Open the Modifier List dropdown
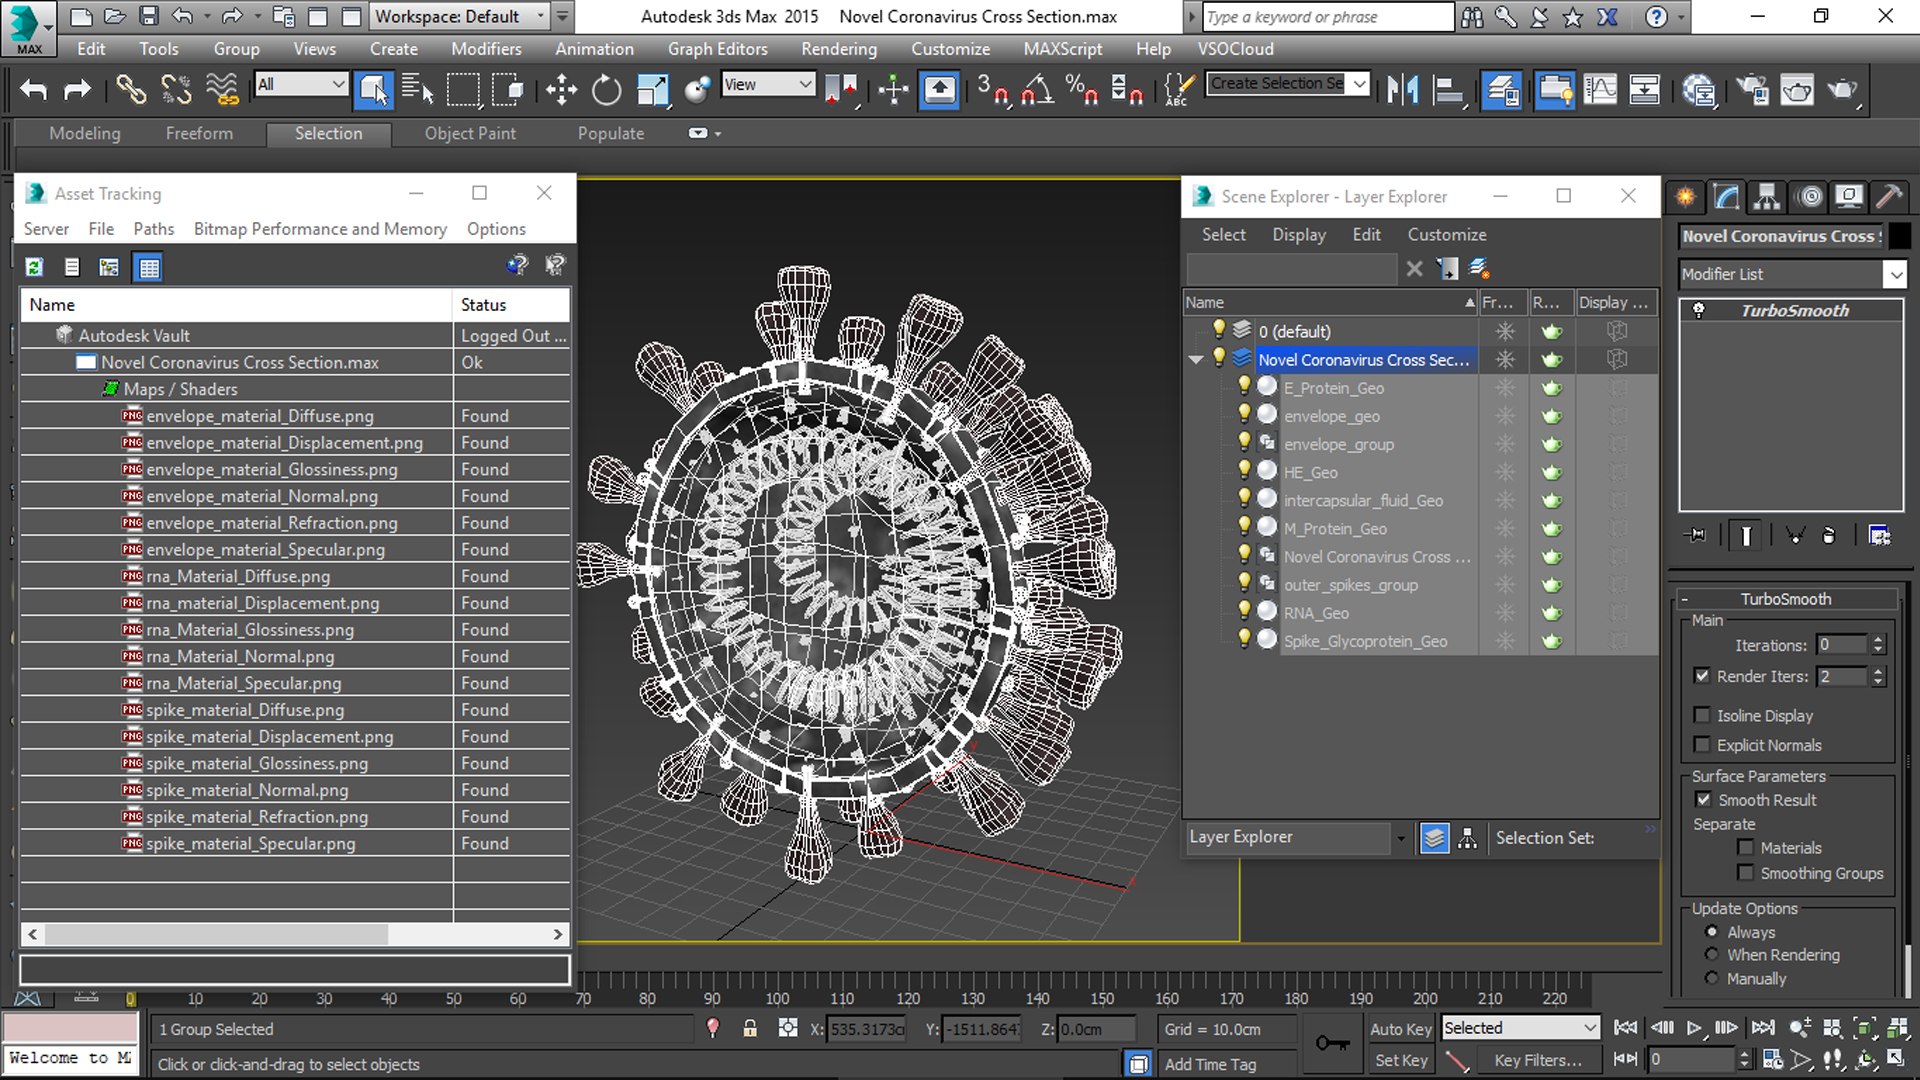This screenshot has height=1080, width=1920. (1895, 274)
